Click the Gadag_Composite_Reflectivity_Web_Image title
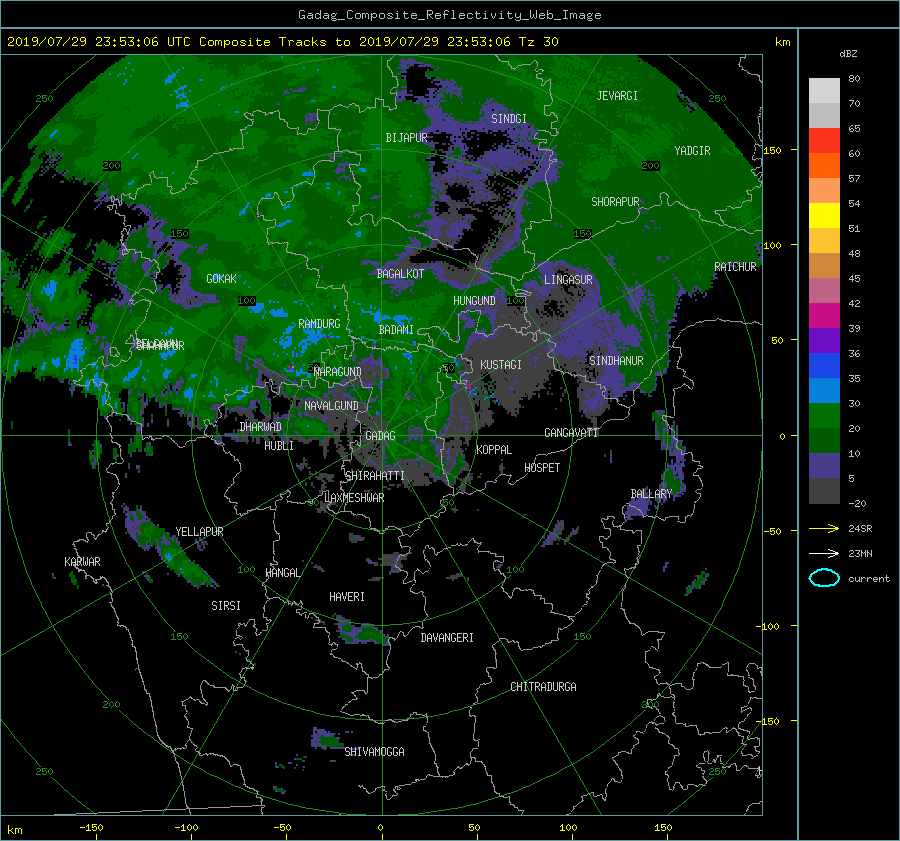The width and height of the screenshot is (900, 841). tap(449, 15)
